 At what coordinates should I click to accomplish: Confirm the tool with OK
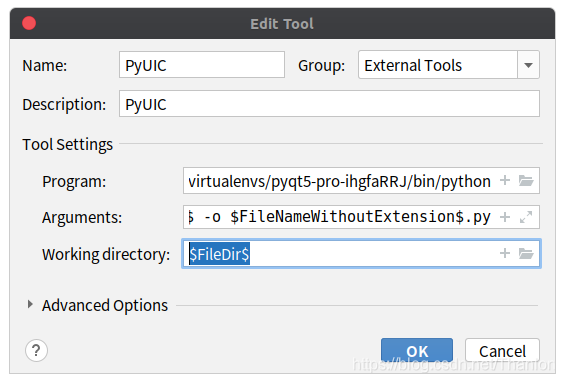pyautogui.click(x=417, y=351)
